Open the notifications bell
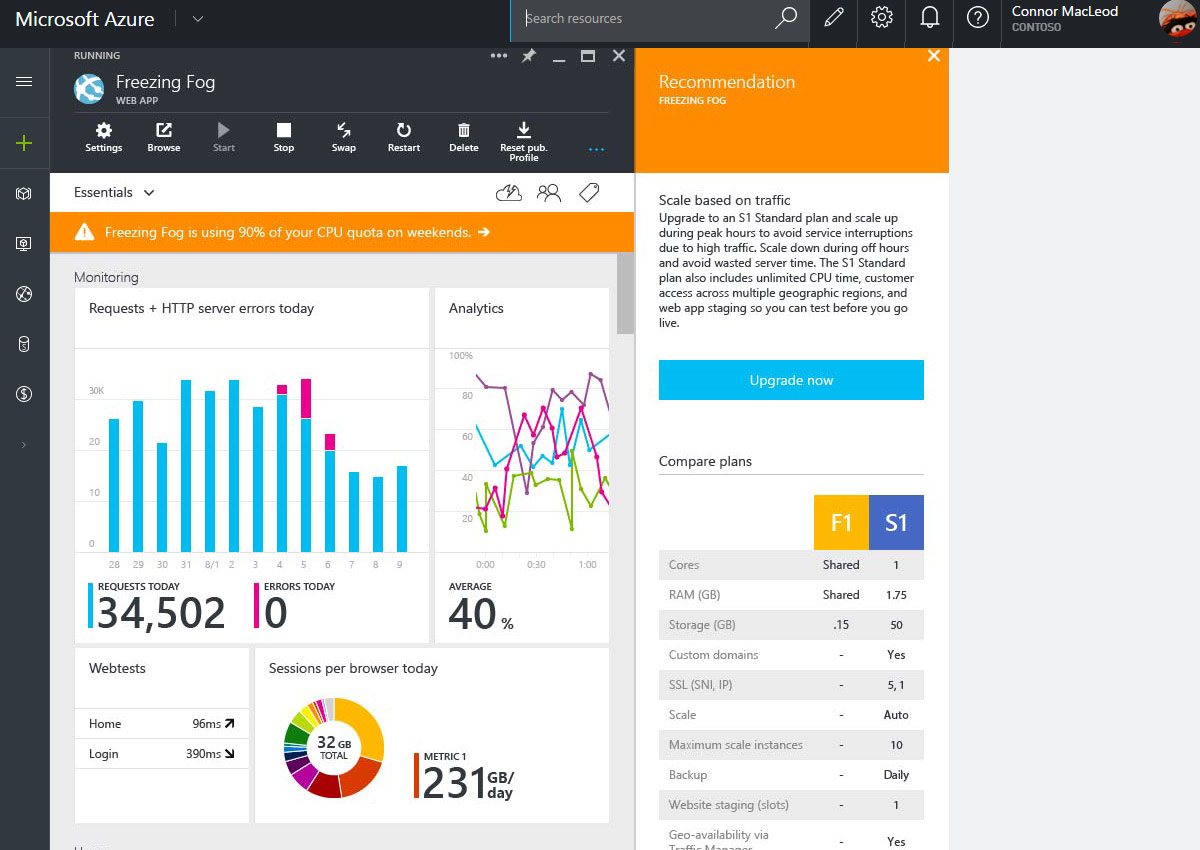The image size is (1200, 850). pyautogui.click(x=930, y=18)
